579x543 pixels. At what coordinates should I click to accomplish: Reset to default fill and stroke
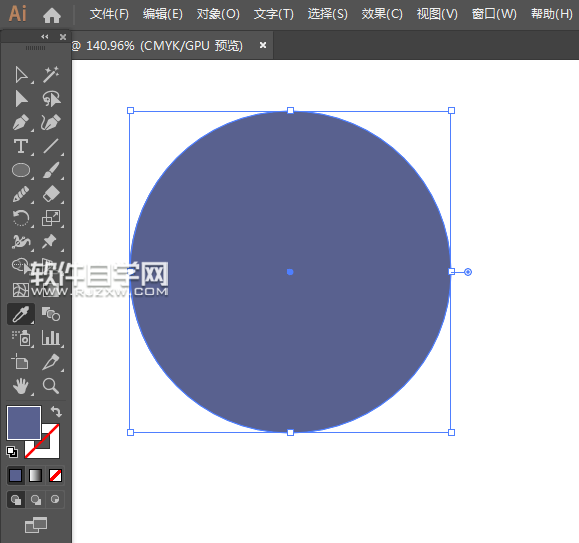coord(12,452)
